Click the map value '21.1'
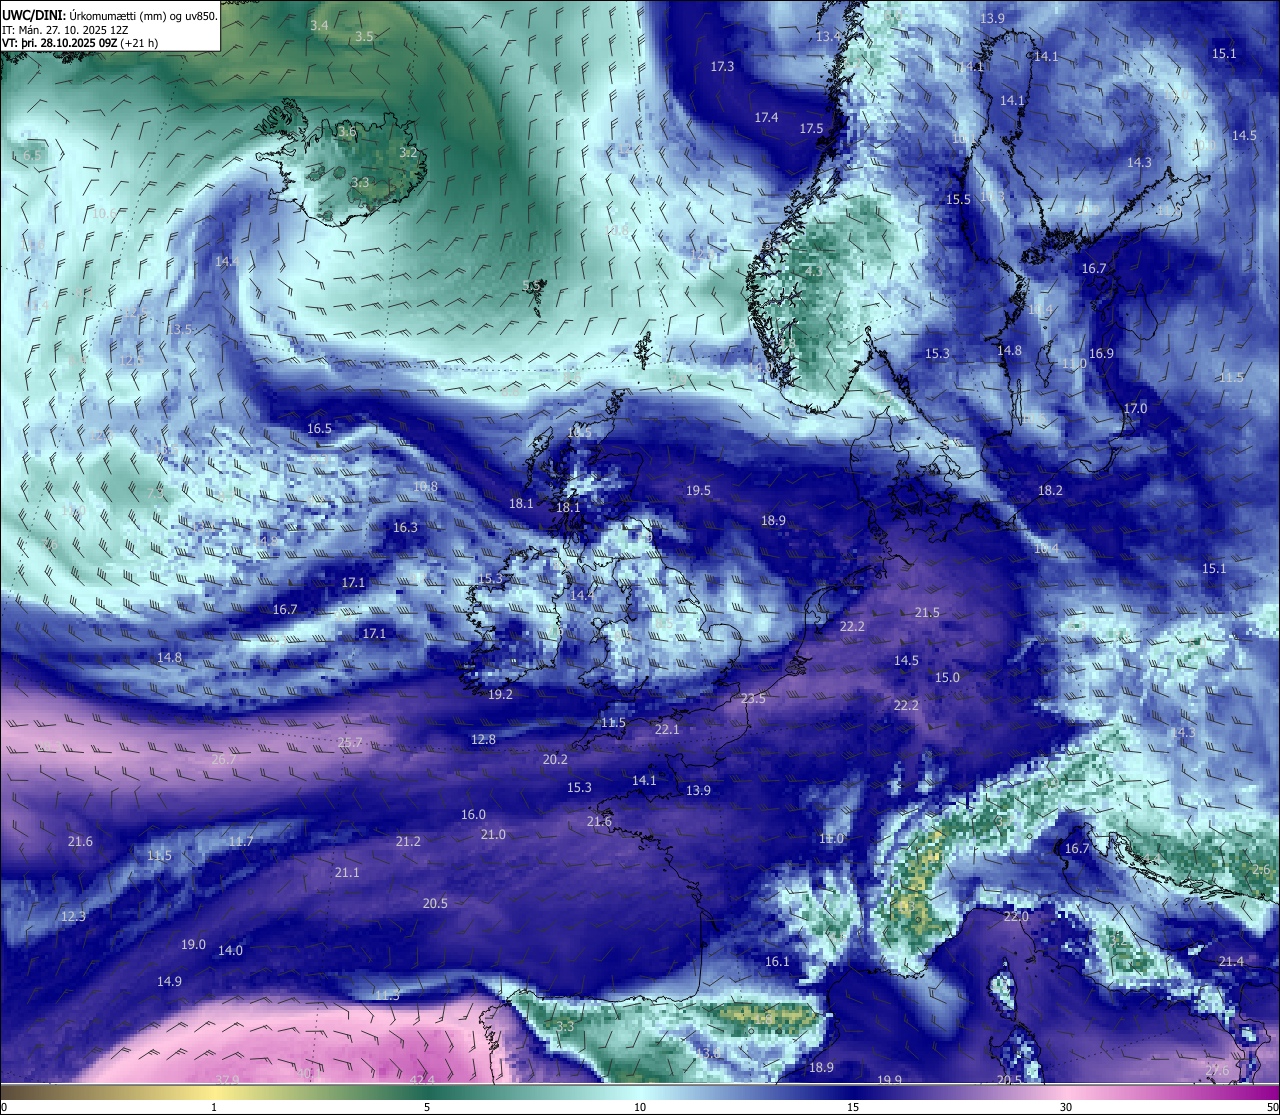Image resolution: width=1280 pixels, height=1115 pixels. coord(347,873)
